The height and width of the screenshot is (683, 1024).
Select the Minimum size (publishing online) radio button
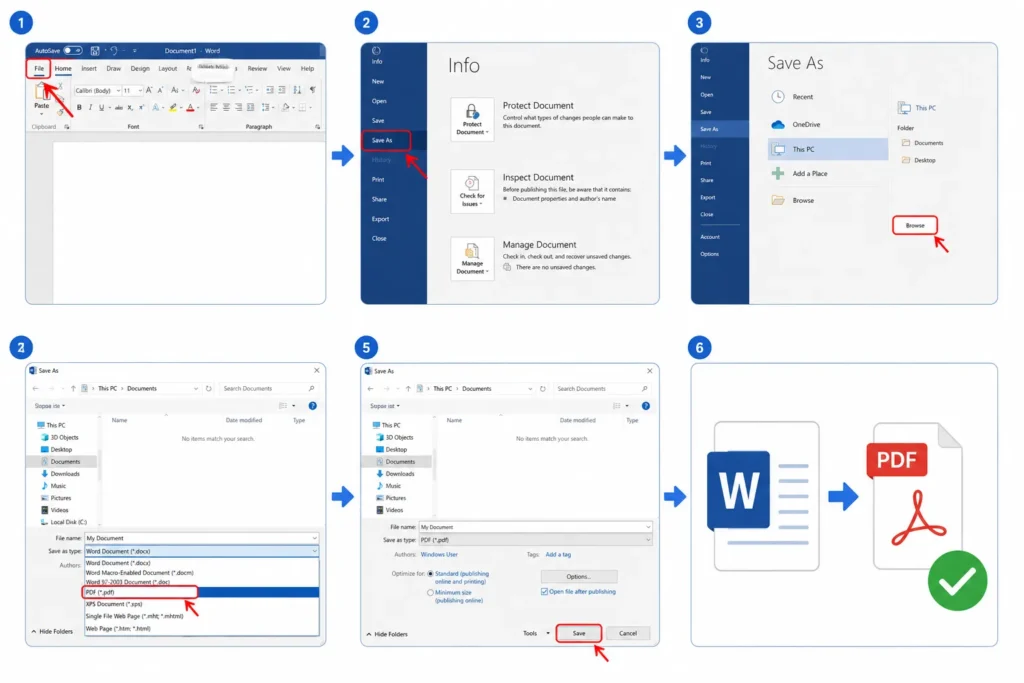(x=430, y=592)
